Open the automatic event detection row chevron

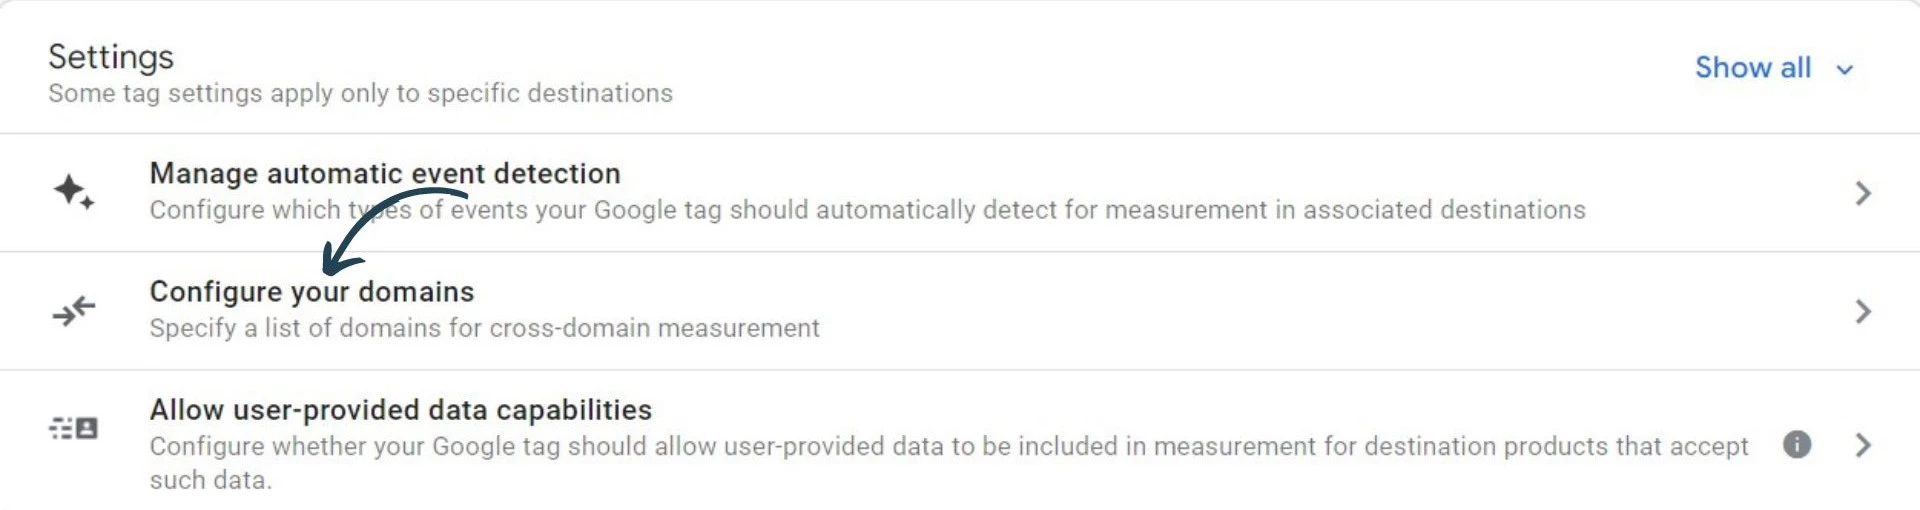1862,193
